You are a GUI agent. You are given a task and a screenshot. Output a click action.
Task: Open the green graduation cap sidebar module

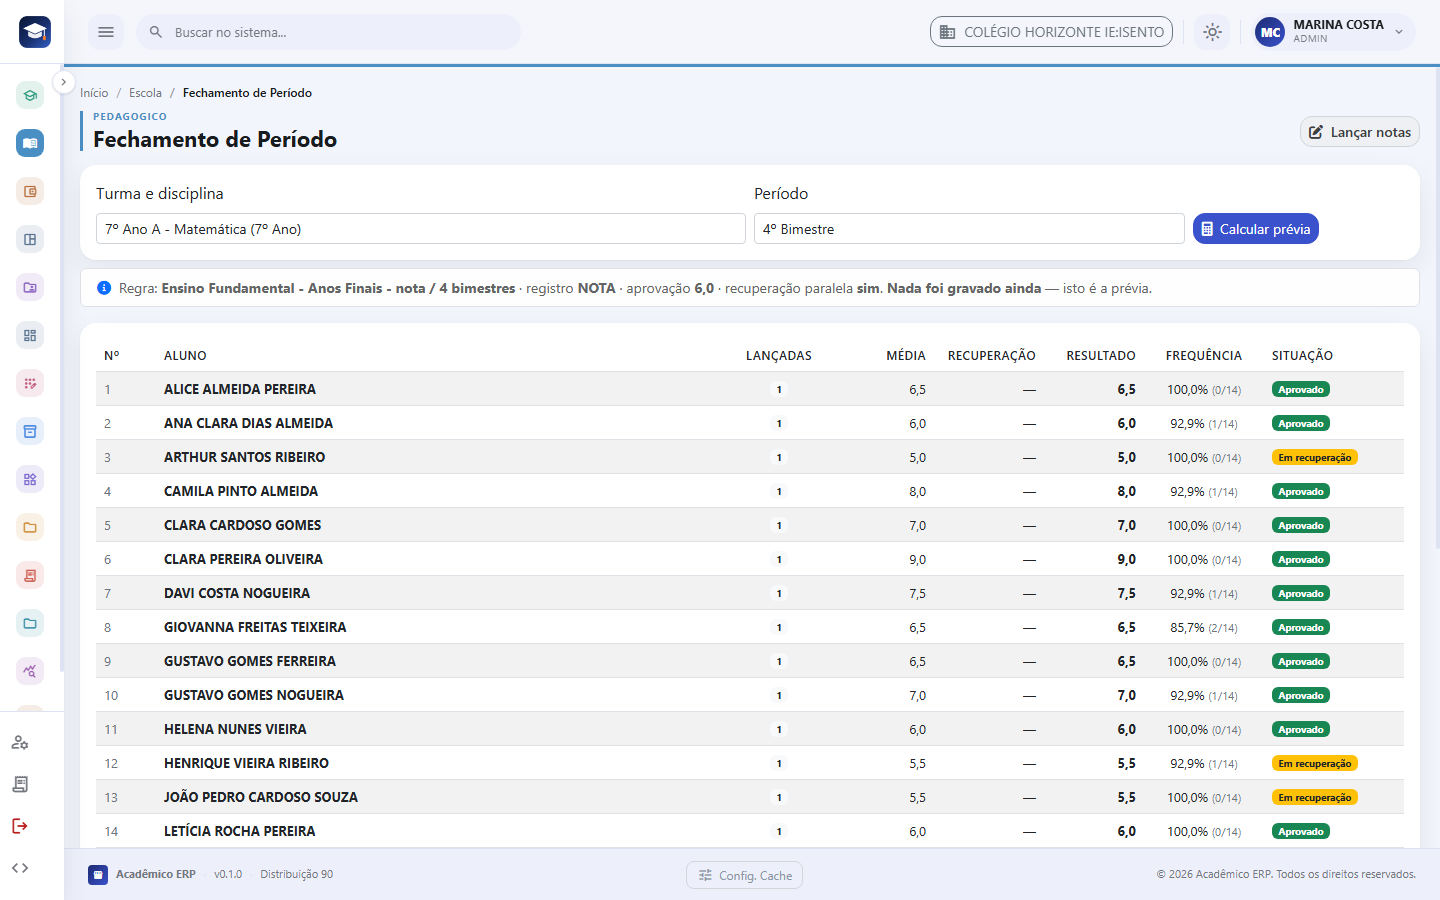tap(30, 96)
